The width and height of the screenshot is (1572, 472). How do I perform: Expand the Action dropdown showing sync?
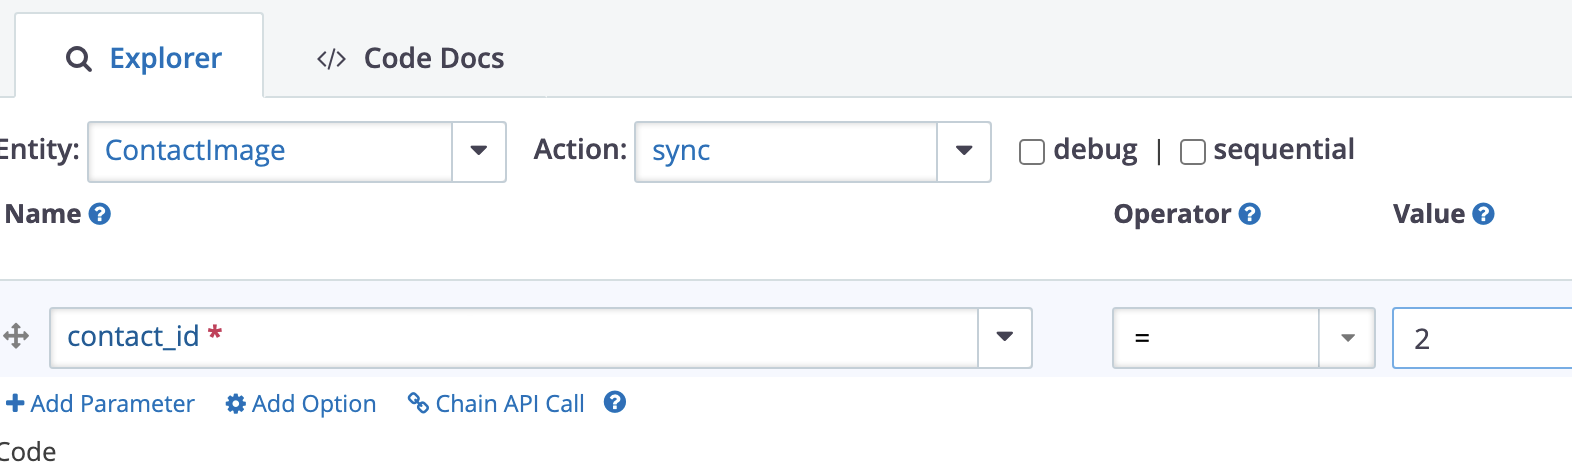pos(813,151)
